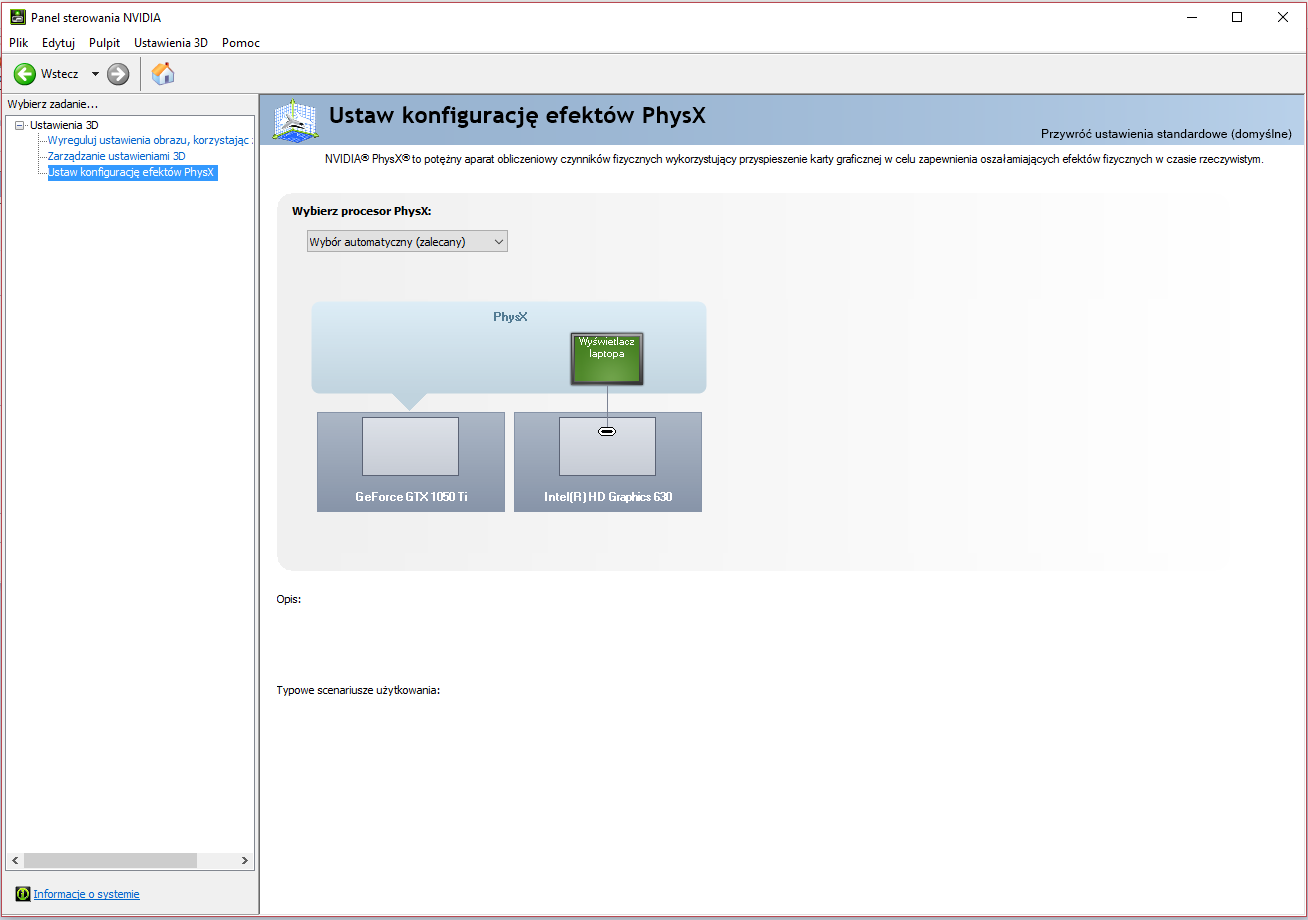Click Przywróć ustawienia standardowe link
This screenshot has width=1308, height=920.
(x=1166, y=134)
